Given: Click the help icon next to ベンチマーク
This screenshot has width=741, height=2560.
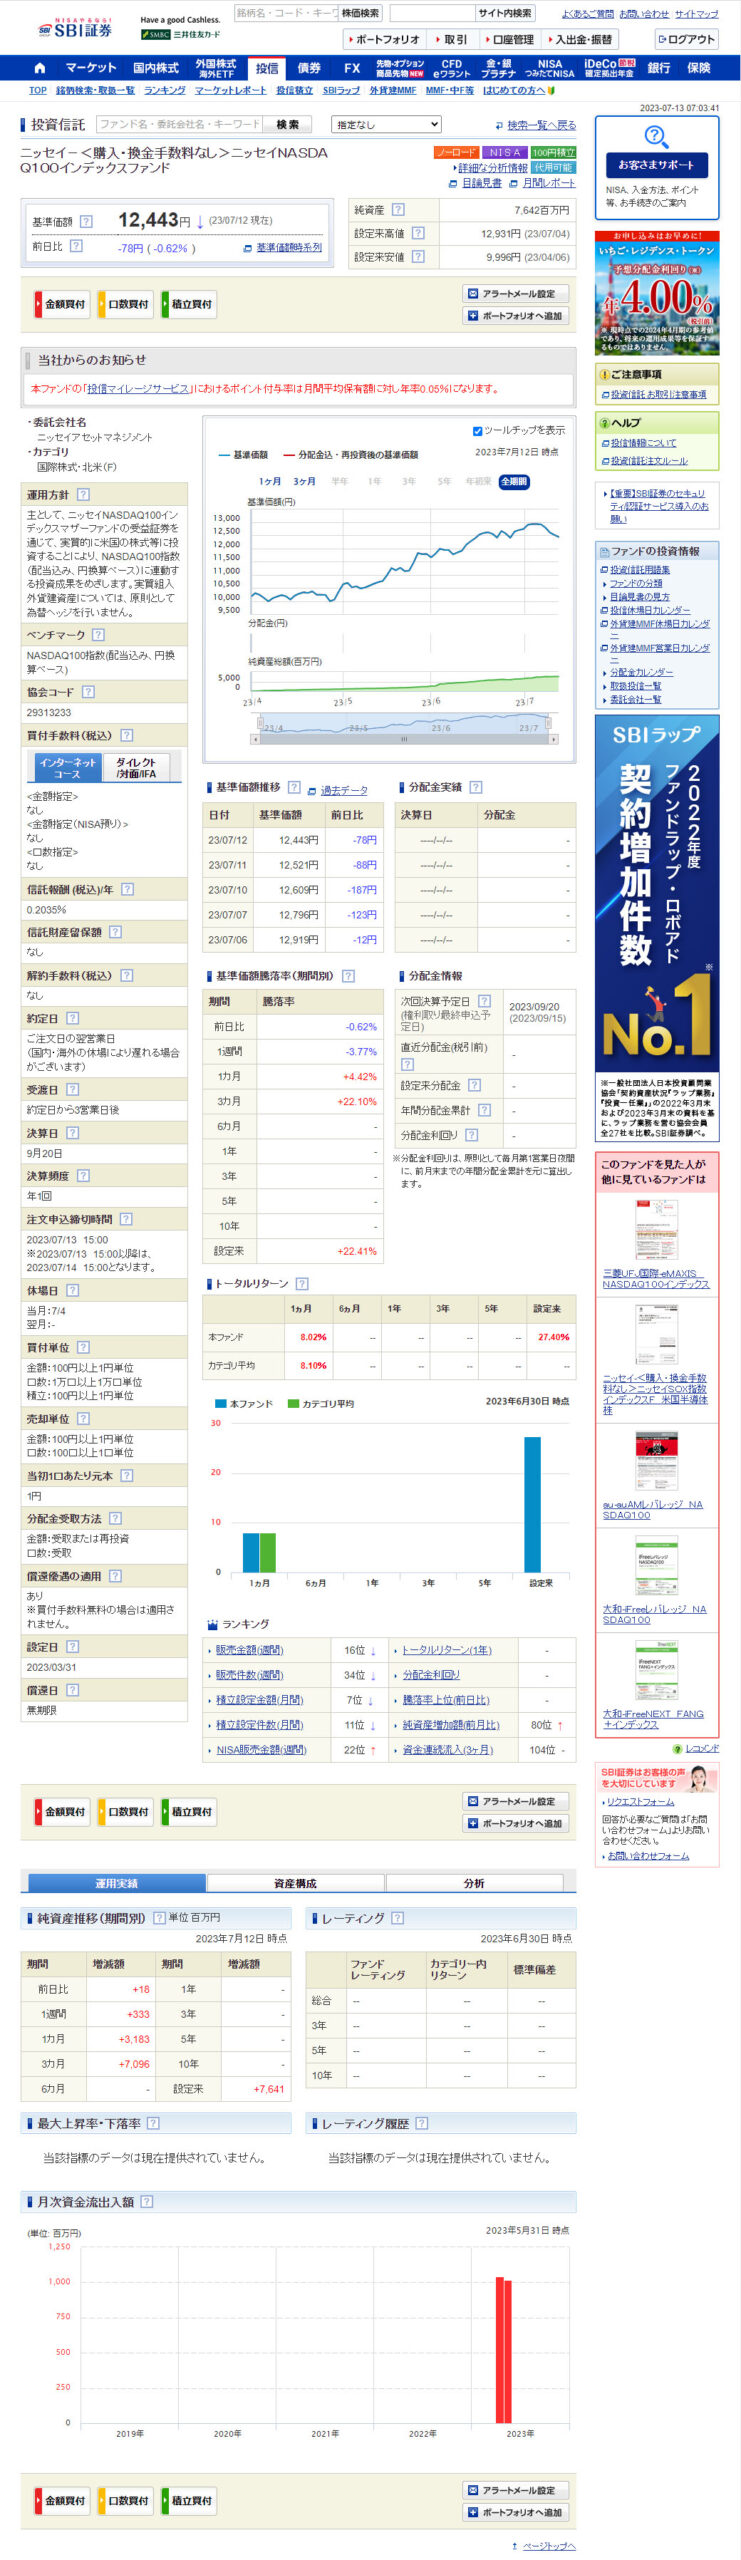Looking at the screenshot, I should pos(98,634).
